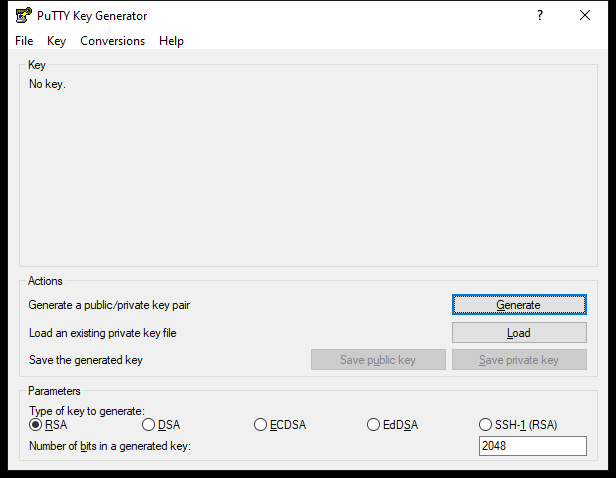Select the ECDSA key type
The width and height of the screenshot is (616, 478).
(x=280, y=425)
